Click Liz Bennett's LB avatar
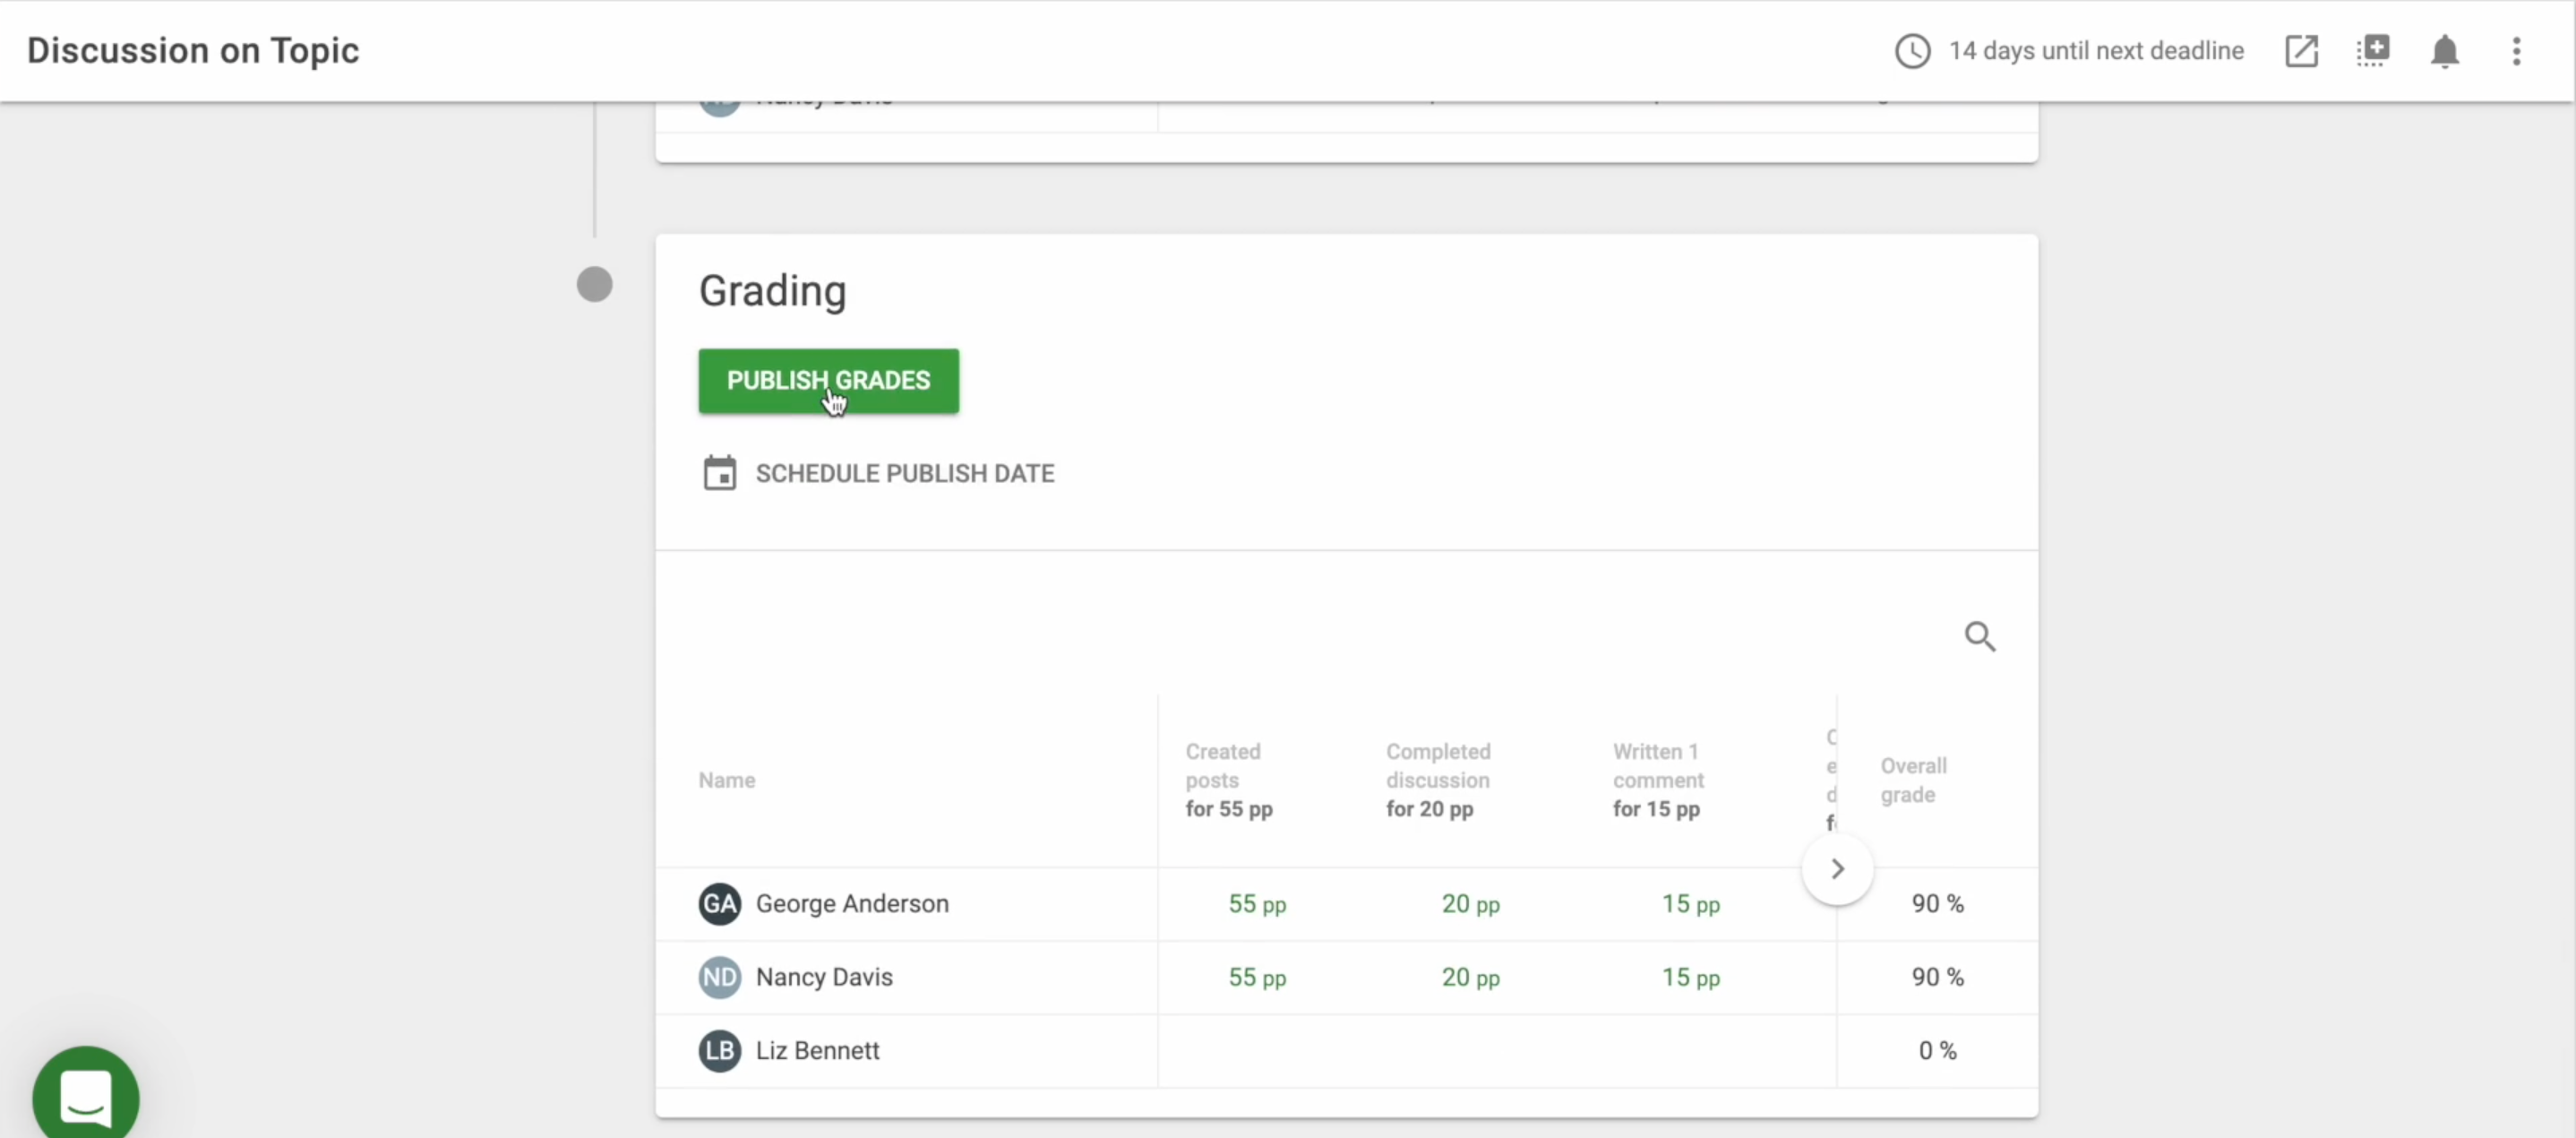The image size is (2576, 1138). click(719, 1051)
